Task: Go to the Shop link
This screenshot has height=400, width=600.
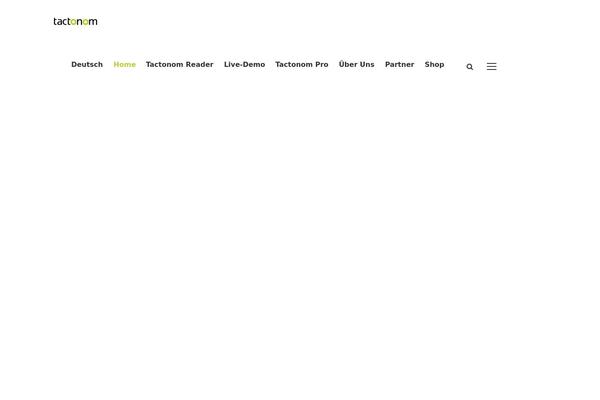Action: 434,65
